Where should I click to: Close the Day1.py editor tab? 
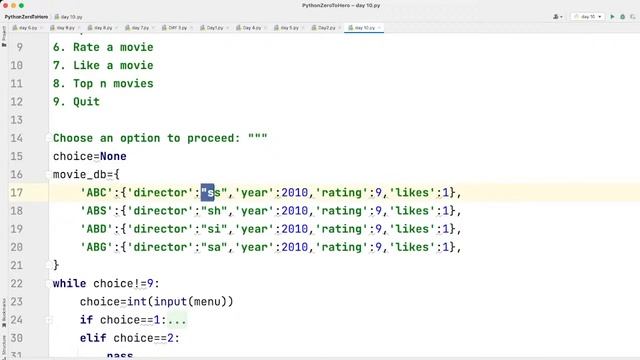(x=227, y=28)
